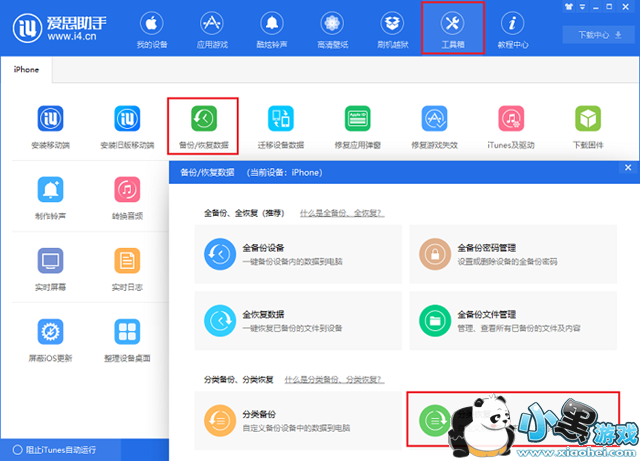This screenshot has height=461, width=640.
Task: Open 下载固件 firmware tool
Action: click(x=588, y=127)
